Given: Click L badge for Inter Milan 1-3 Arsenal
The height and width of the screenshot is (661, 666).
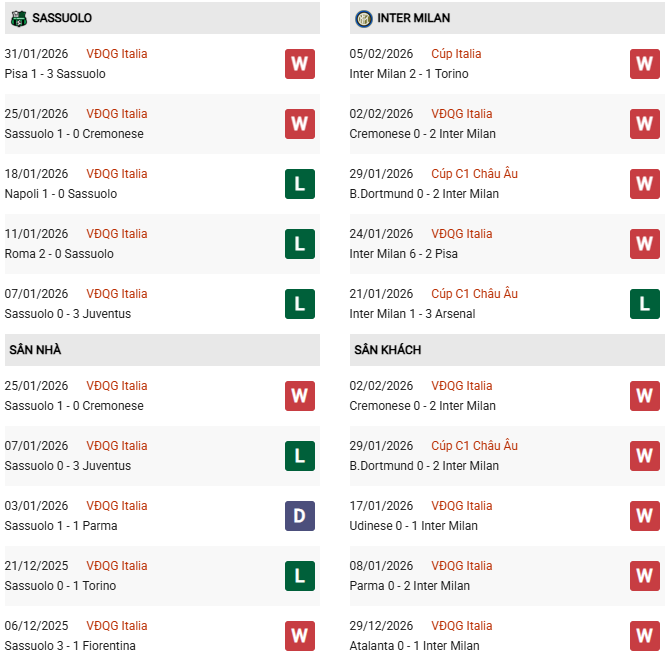Looking at the screenshot, I should tap(644, 304).
